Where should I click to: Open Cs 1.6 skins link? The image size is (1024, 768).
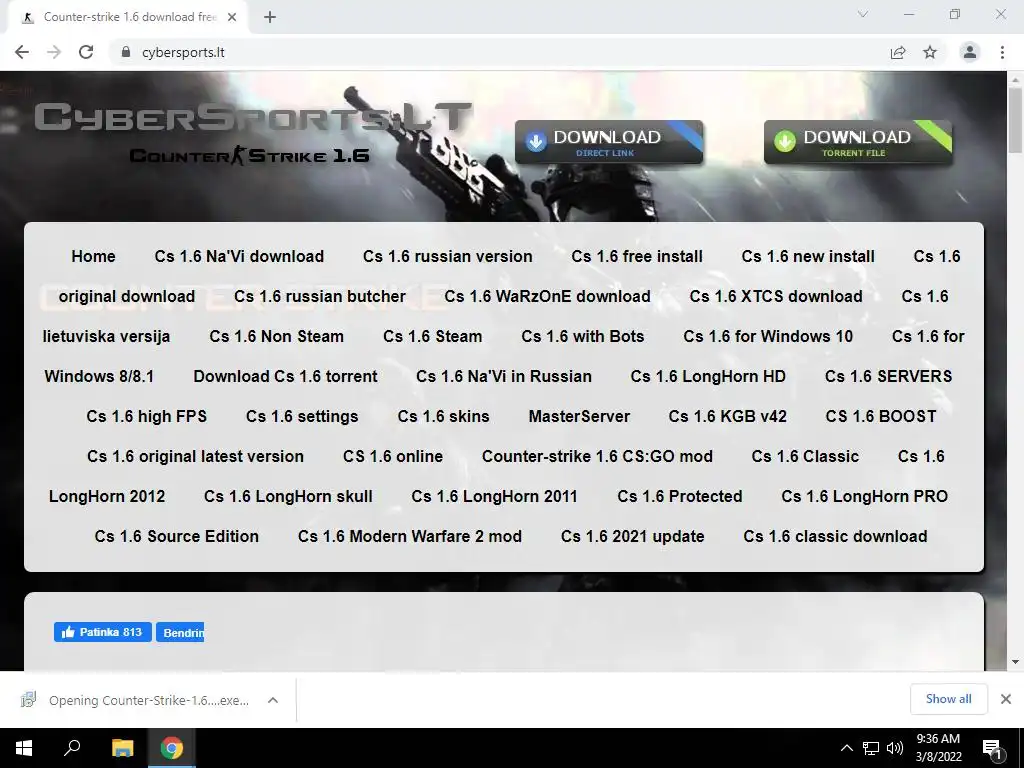click(443, 416)
